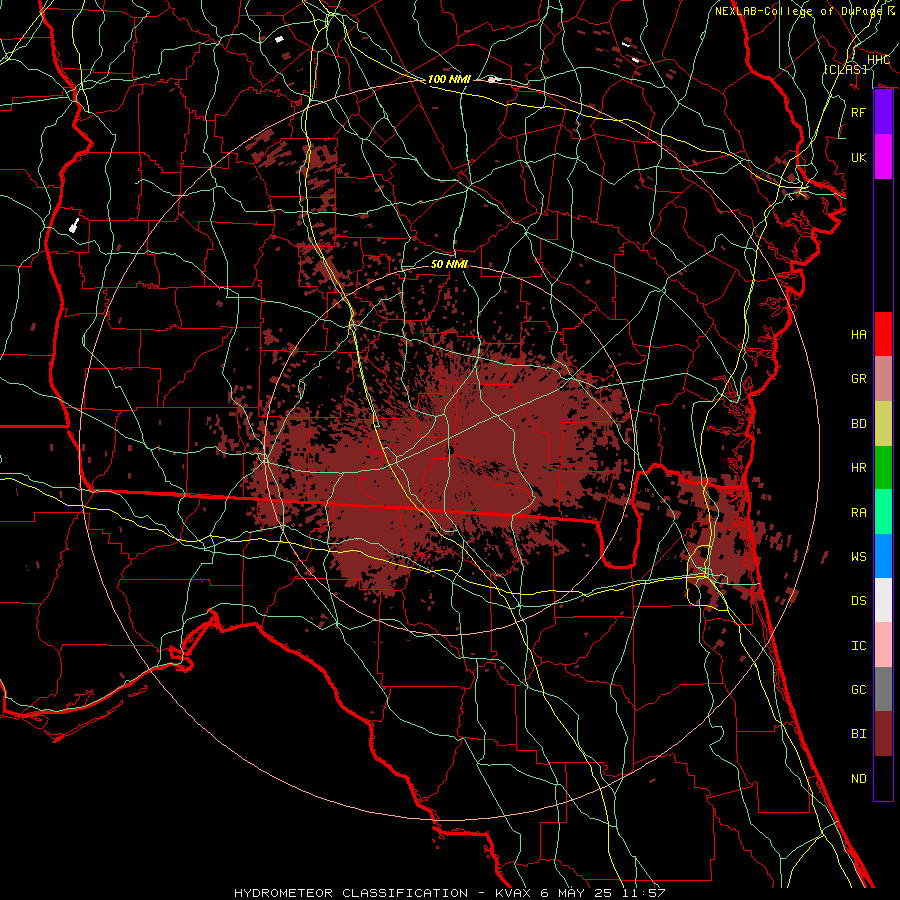The image size is (900, 900).
Task: Click the 50 NMI range ring label
Action: 449,264
